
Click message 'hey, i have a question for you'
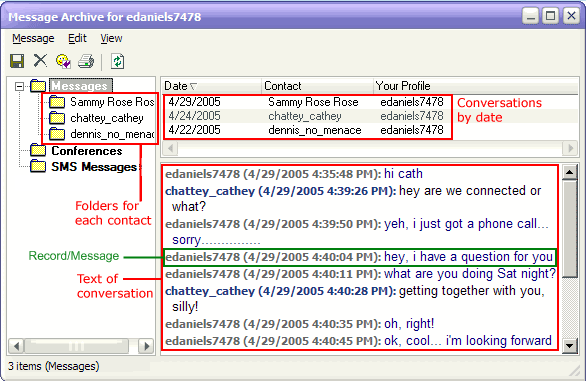(468, 257)
